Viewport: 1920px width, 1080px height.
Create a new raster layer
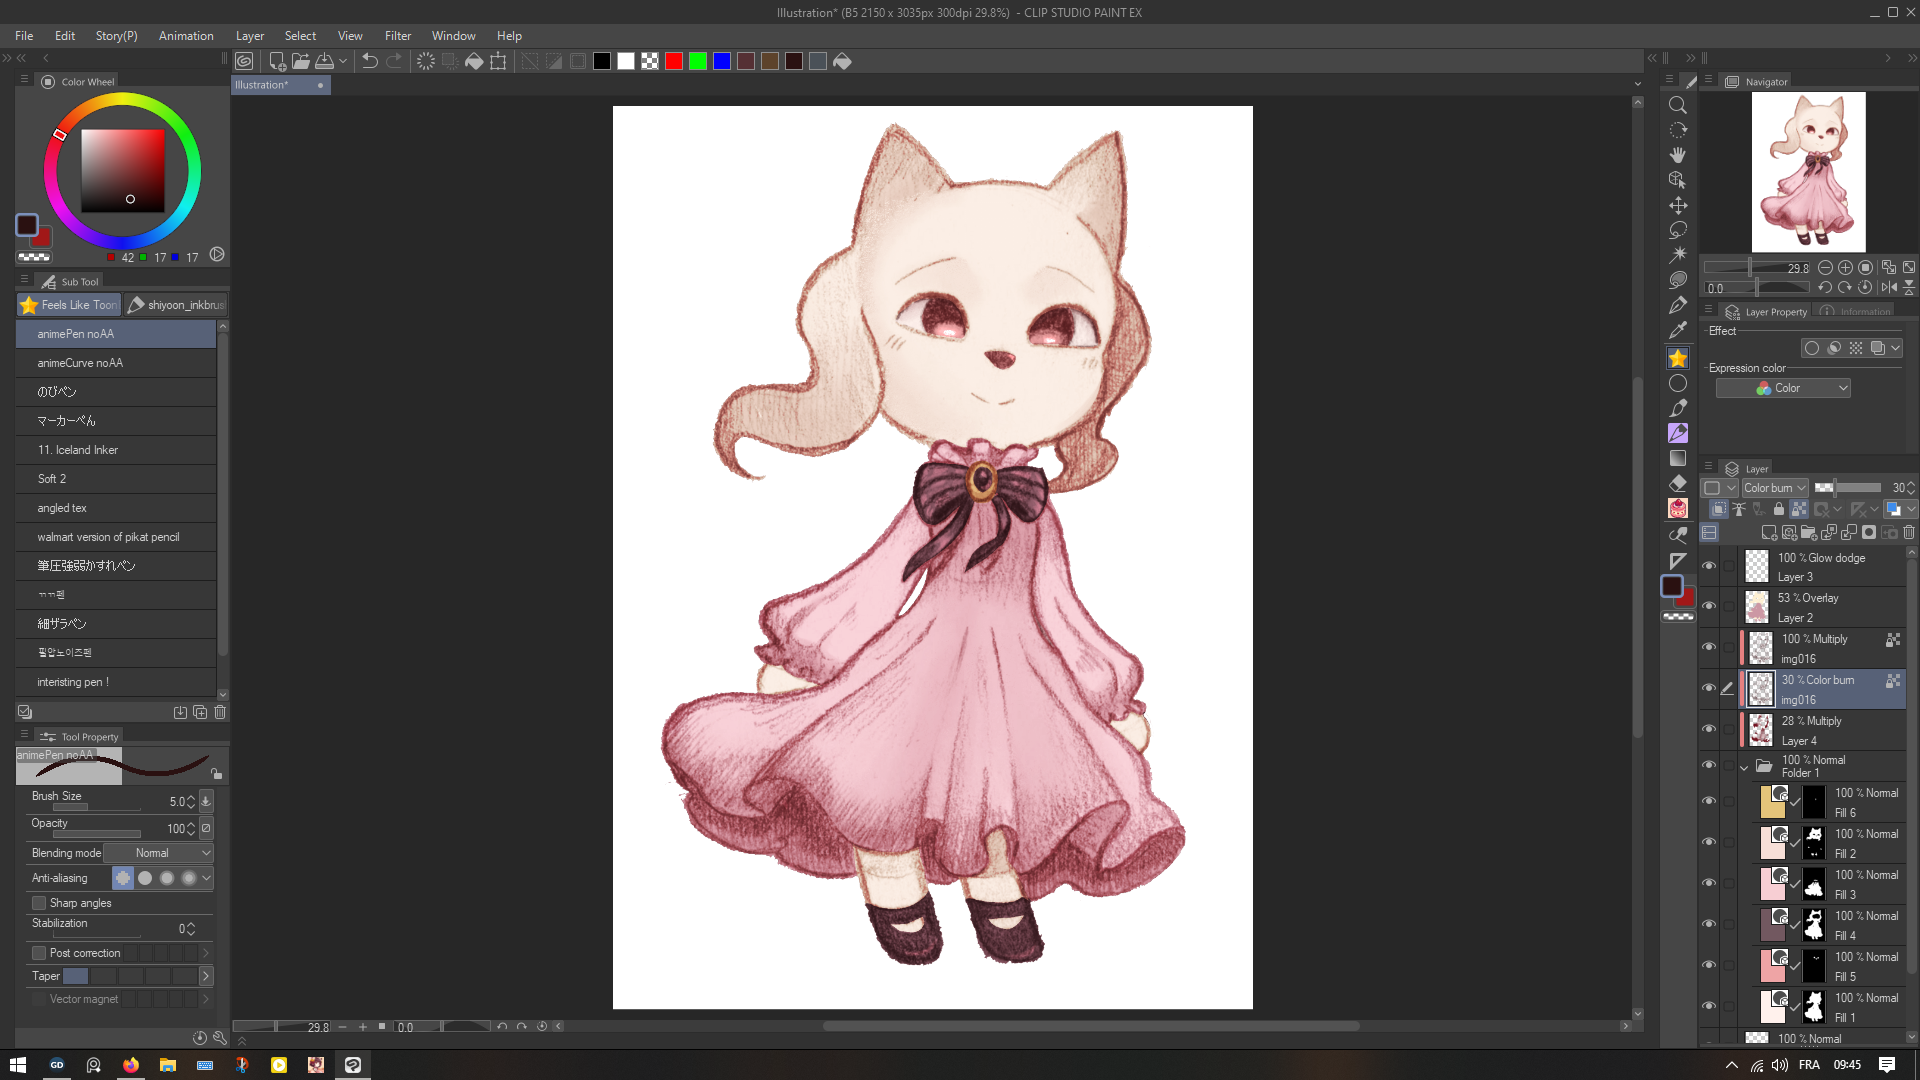(x=1769, y=533)
